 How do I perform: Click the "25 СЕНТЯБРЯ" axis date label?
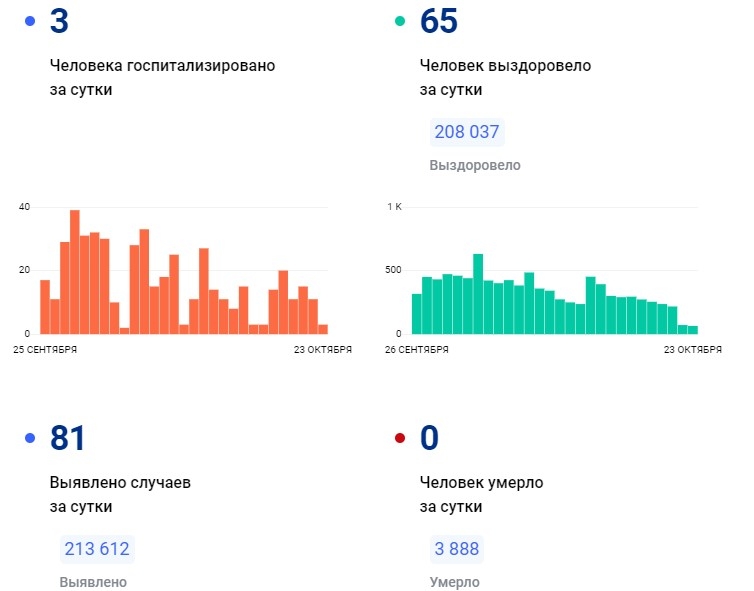[x=45, y=350]
